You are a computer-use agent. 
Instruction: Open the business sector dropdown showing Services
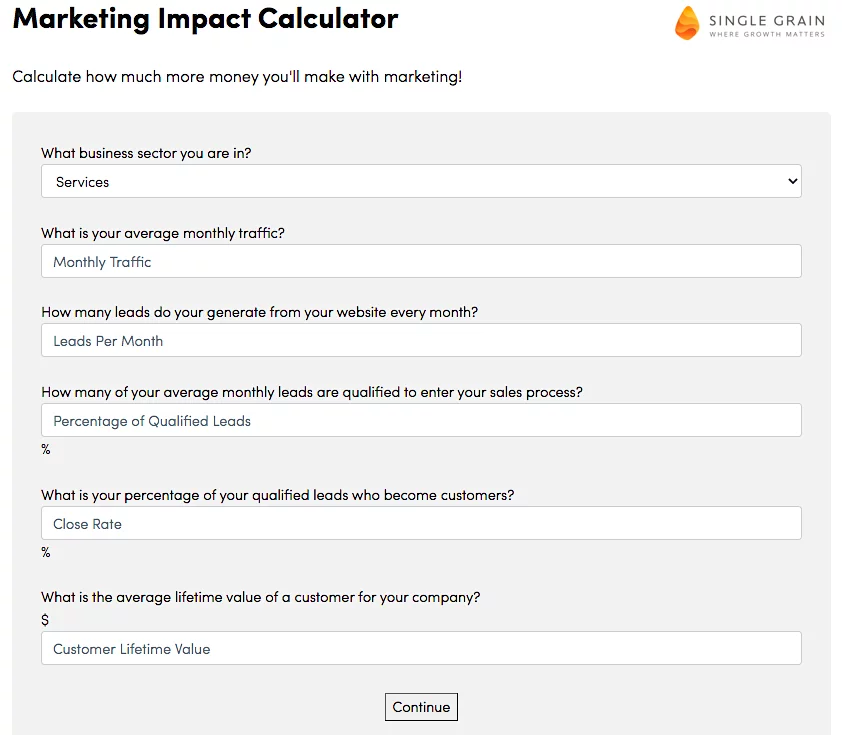point(421,182)
